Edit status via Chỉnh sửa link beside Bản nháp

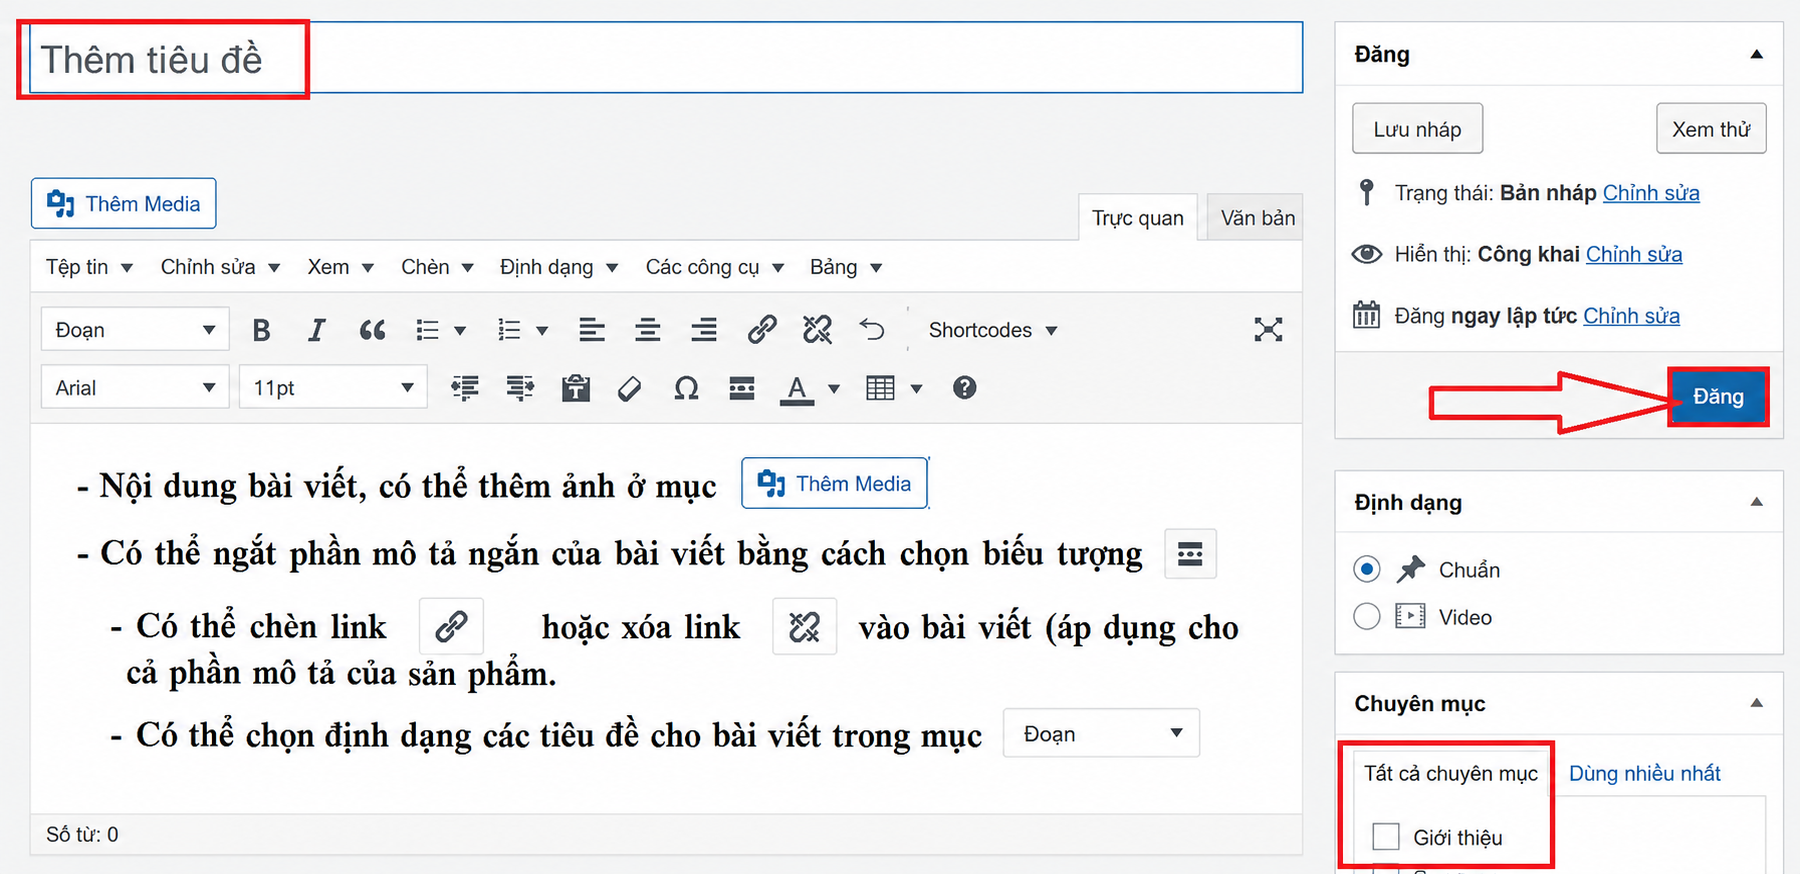pos(1651,192)
